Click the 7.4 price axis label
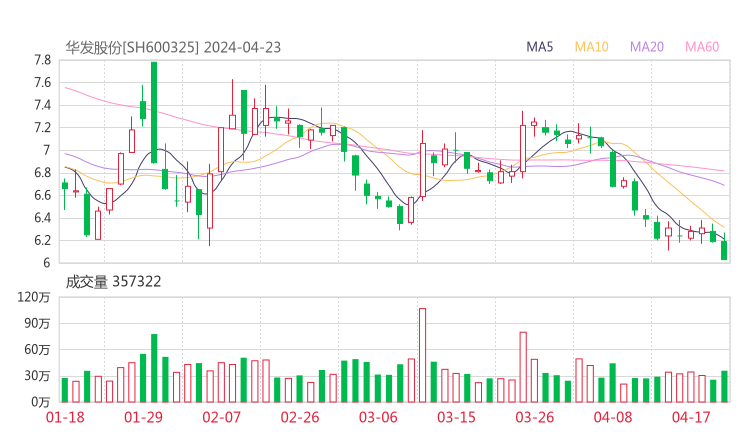 pyautogui.click(x=42, y=105)
